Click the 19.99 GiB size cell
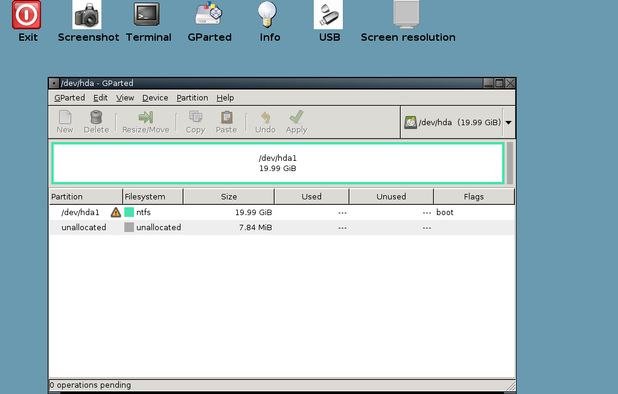618x394 pixels. coord(253,212)
